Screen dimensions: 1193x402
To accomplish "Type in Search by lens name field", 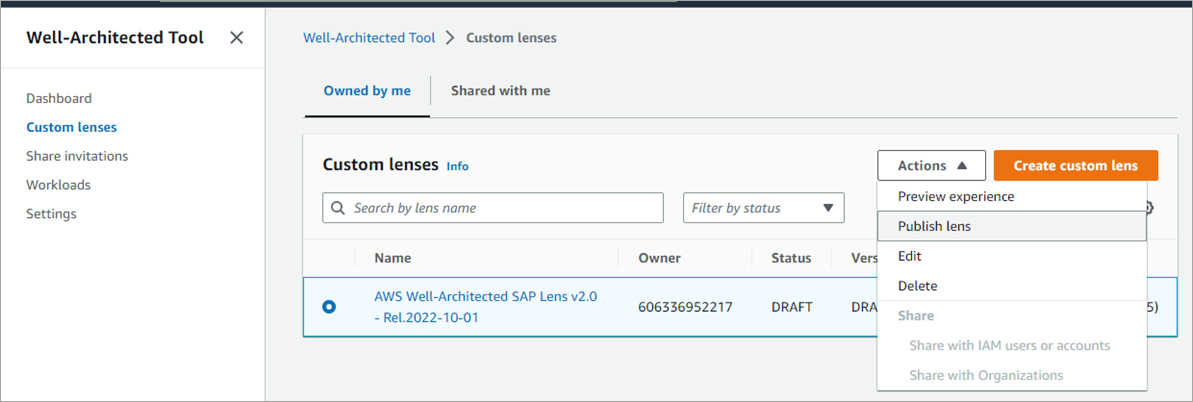I will pos(502,208).
